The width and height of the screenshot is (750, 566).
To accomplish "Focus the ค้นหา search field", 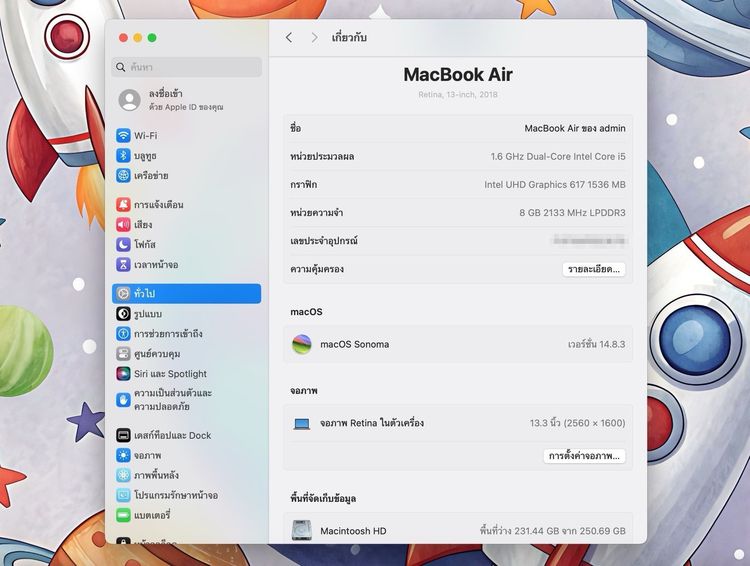I will (x=187, y=67).
